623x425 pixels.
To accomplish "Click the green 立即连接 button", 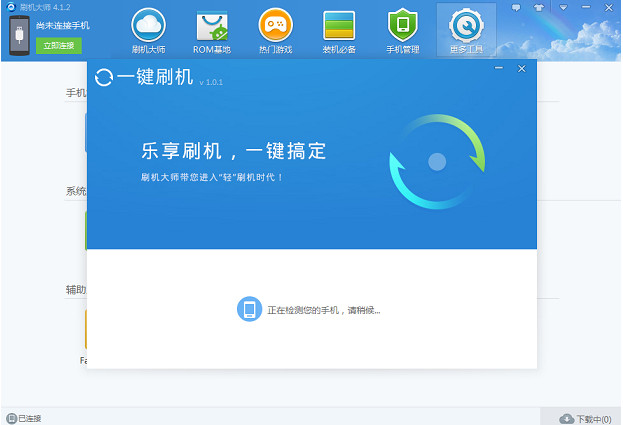I will [59, 46].
